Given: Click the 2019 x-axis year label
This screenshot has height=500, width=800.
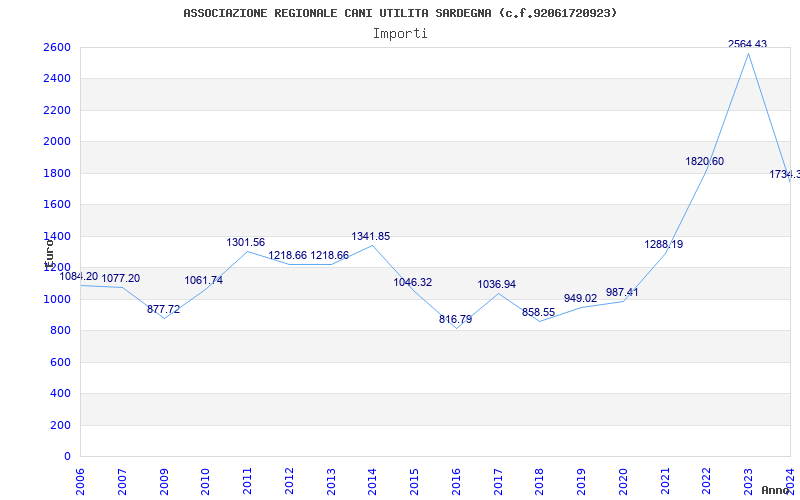Looking at the screenshot, I should coord(582,482).
